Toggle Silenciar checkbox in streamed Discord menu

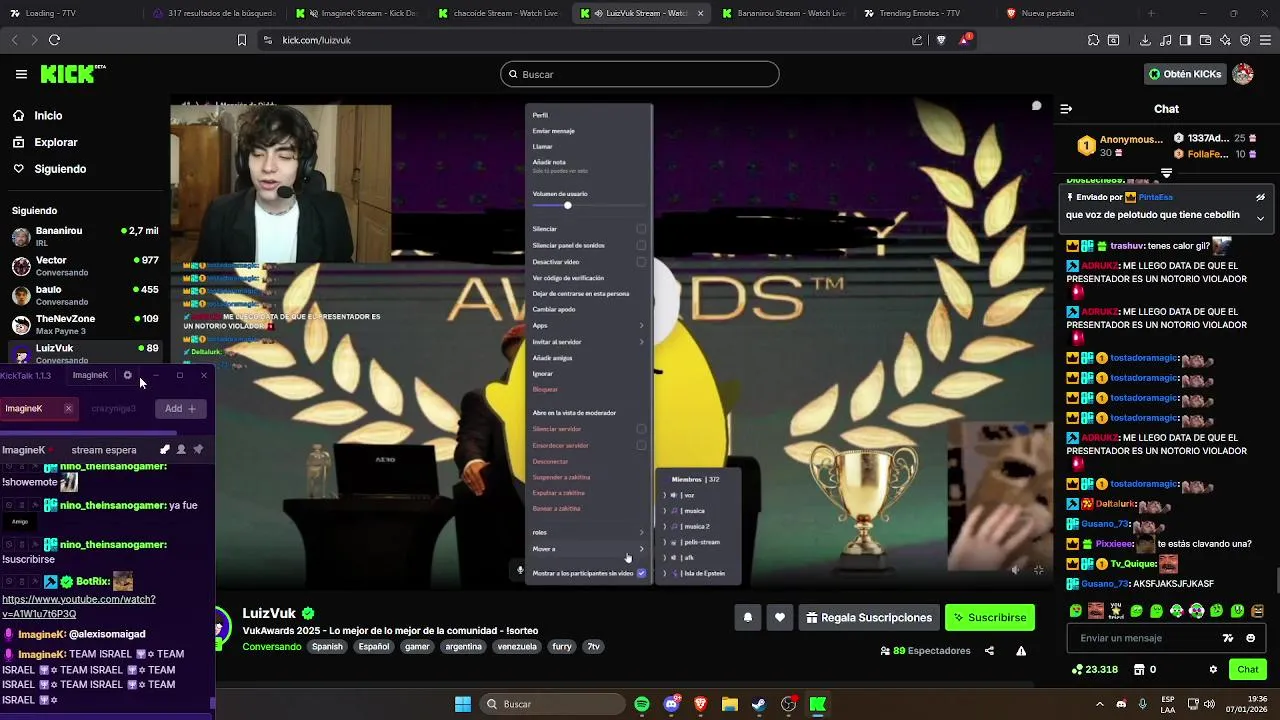coord(641,229)
